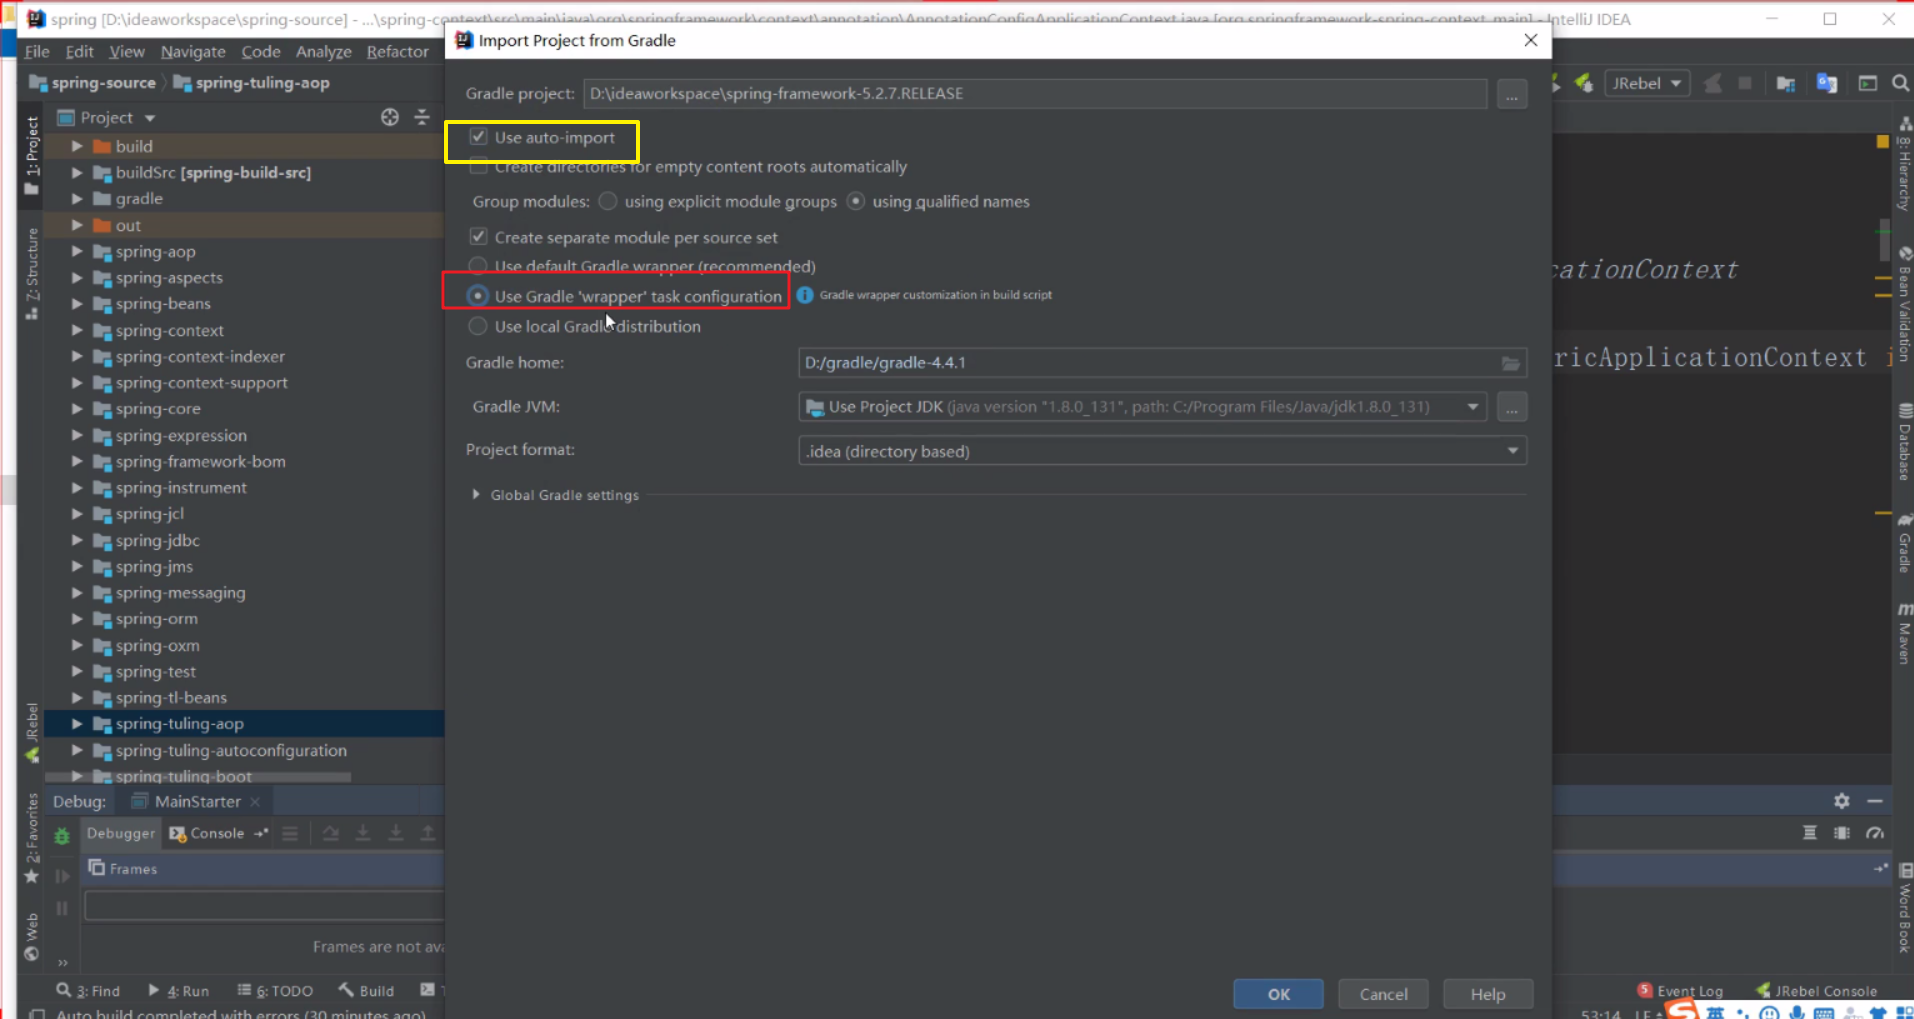Viewport: 1914px width, 1019px height.
Task: Toggle Use auto-import checkbox
Action: (x=478, y=137)
